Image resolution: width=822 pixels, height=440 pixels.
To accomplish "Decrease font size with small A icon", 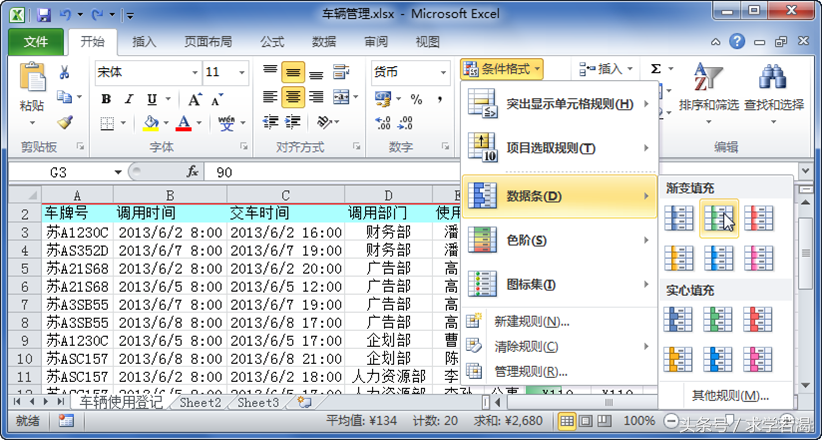I will coord(217,99).
